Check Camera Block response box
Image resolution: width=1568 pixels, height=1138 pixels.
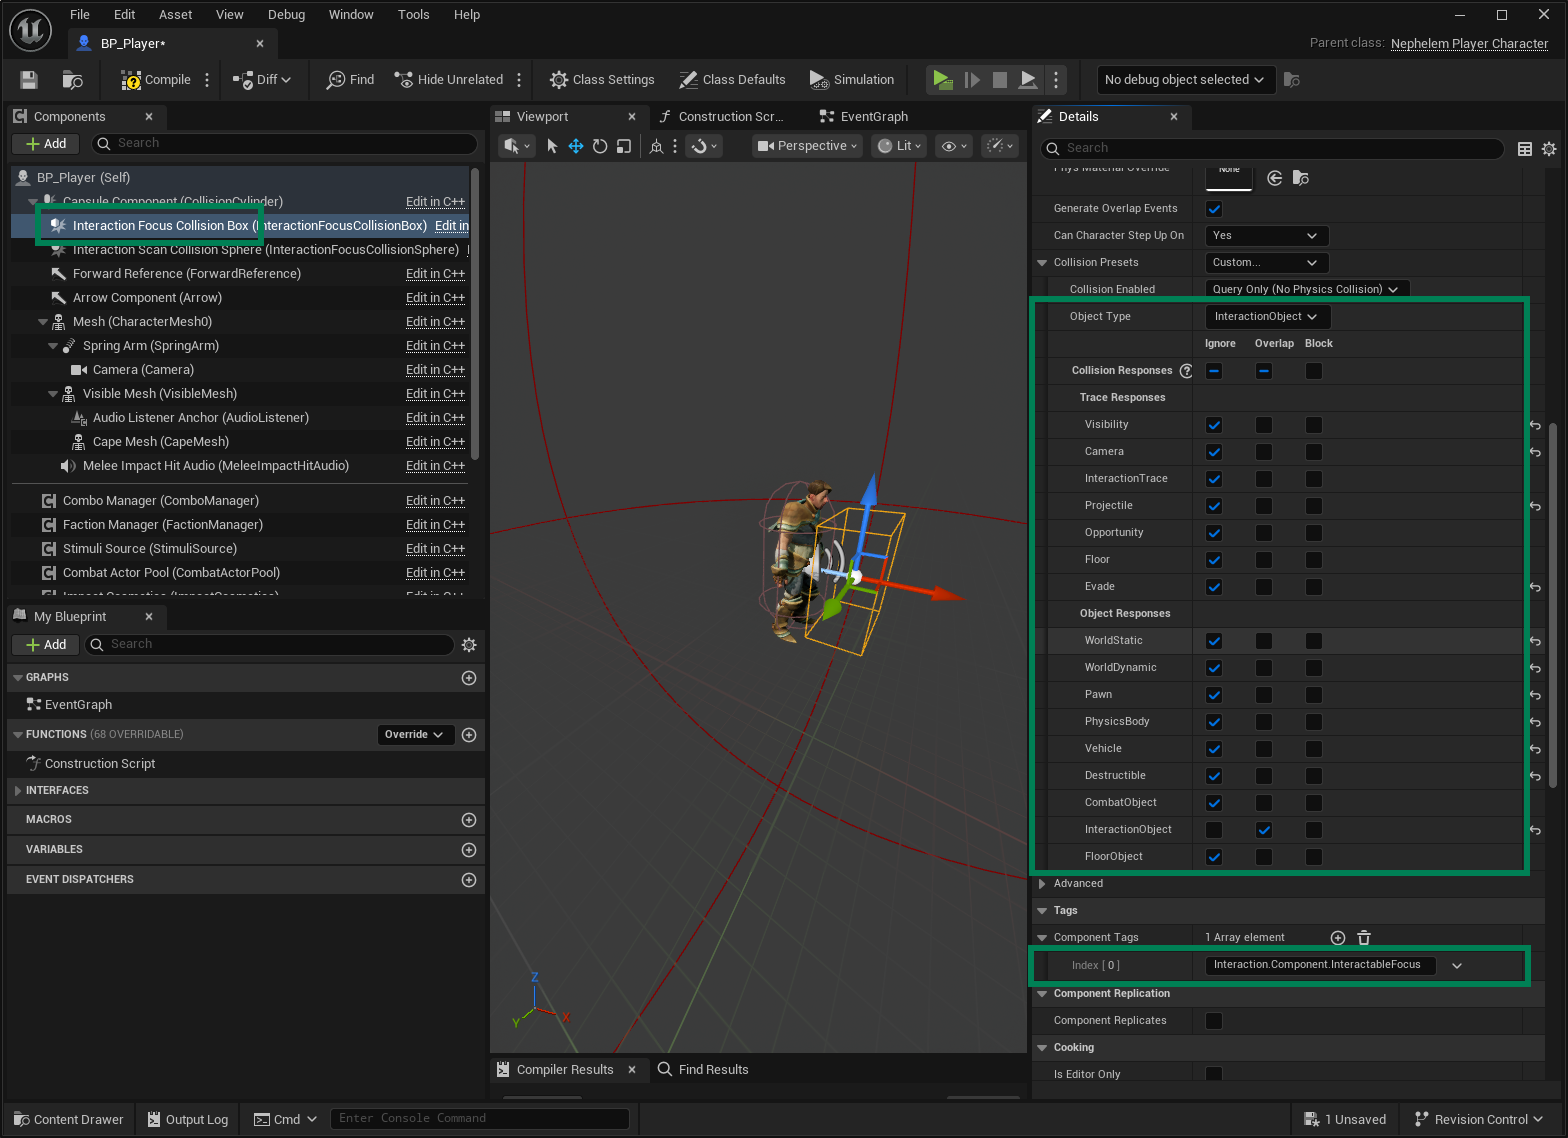pyautogui.click(x=1314, y=452)
